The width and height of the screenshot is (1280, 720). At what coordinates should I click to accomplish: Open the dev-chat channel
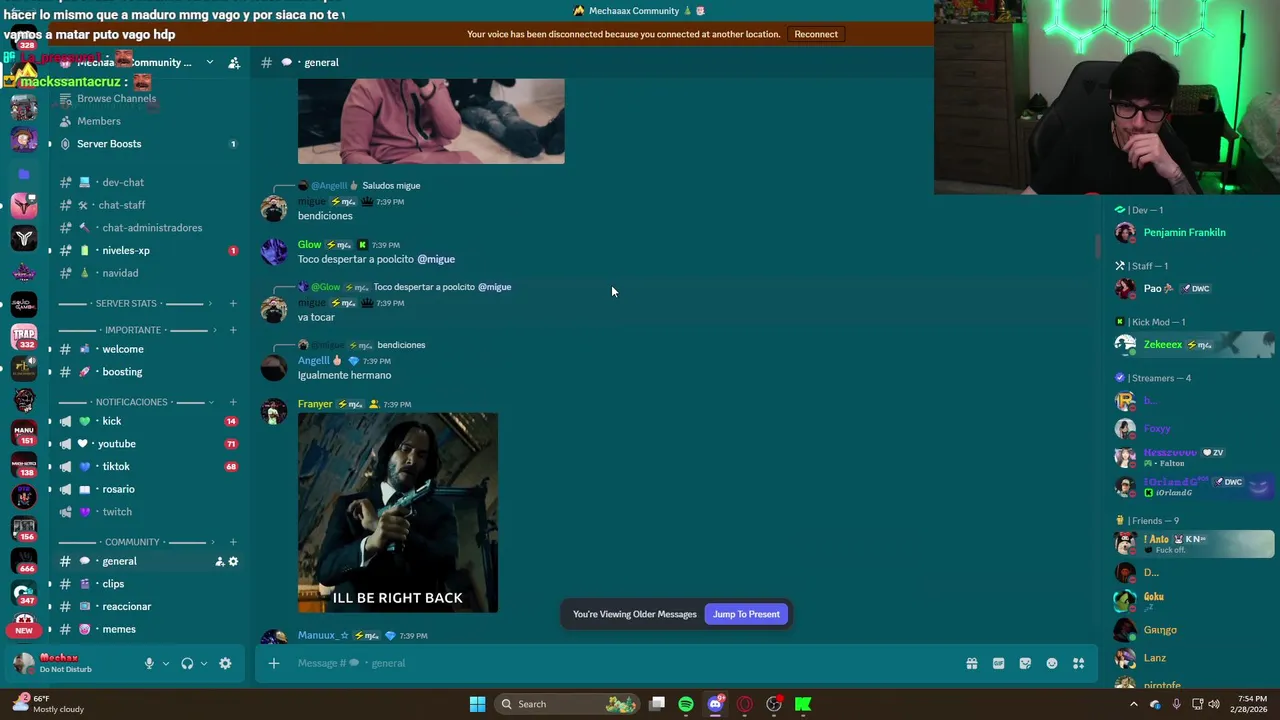(x=147, y=182)
